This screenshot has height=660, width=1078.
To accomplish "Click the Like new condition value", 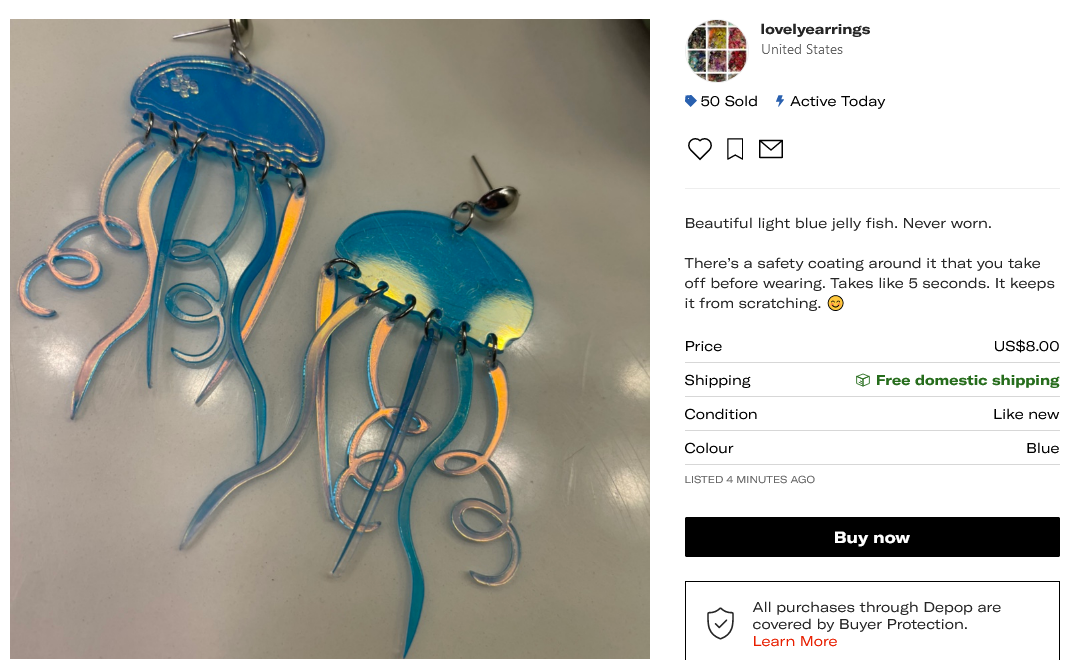I will (x=1026, y=415).
